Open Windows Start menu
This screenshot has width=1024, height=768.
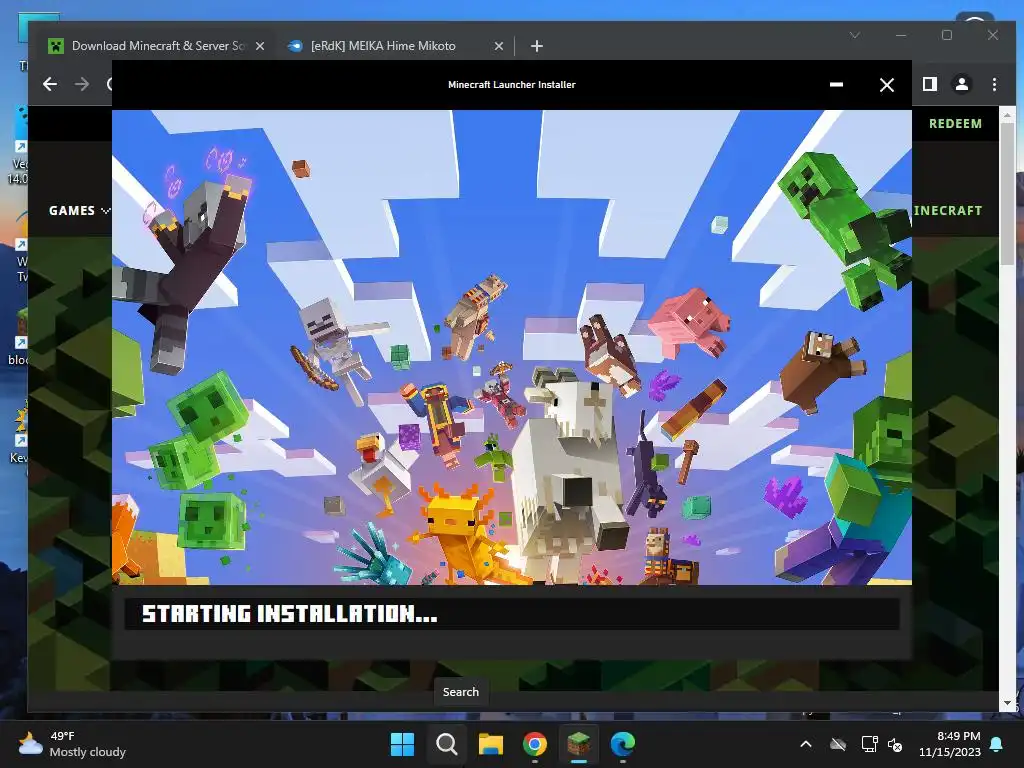pyautogui.click(x=402, y=744)
